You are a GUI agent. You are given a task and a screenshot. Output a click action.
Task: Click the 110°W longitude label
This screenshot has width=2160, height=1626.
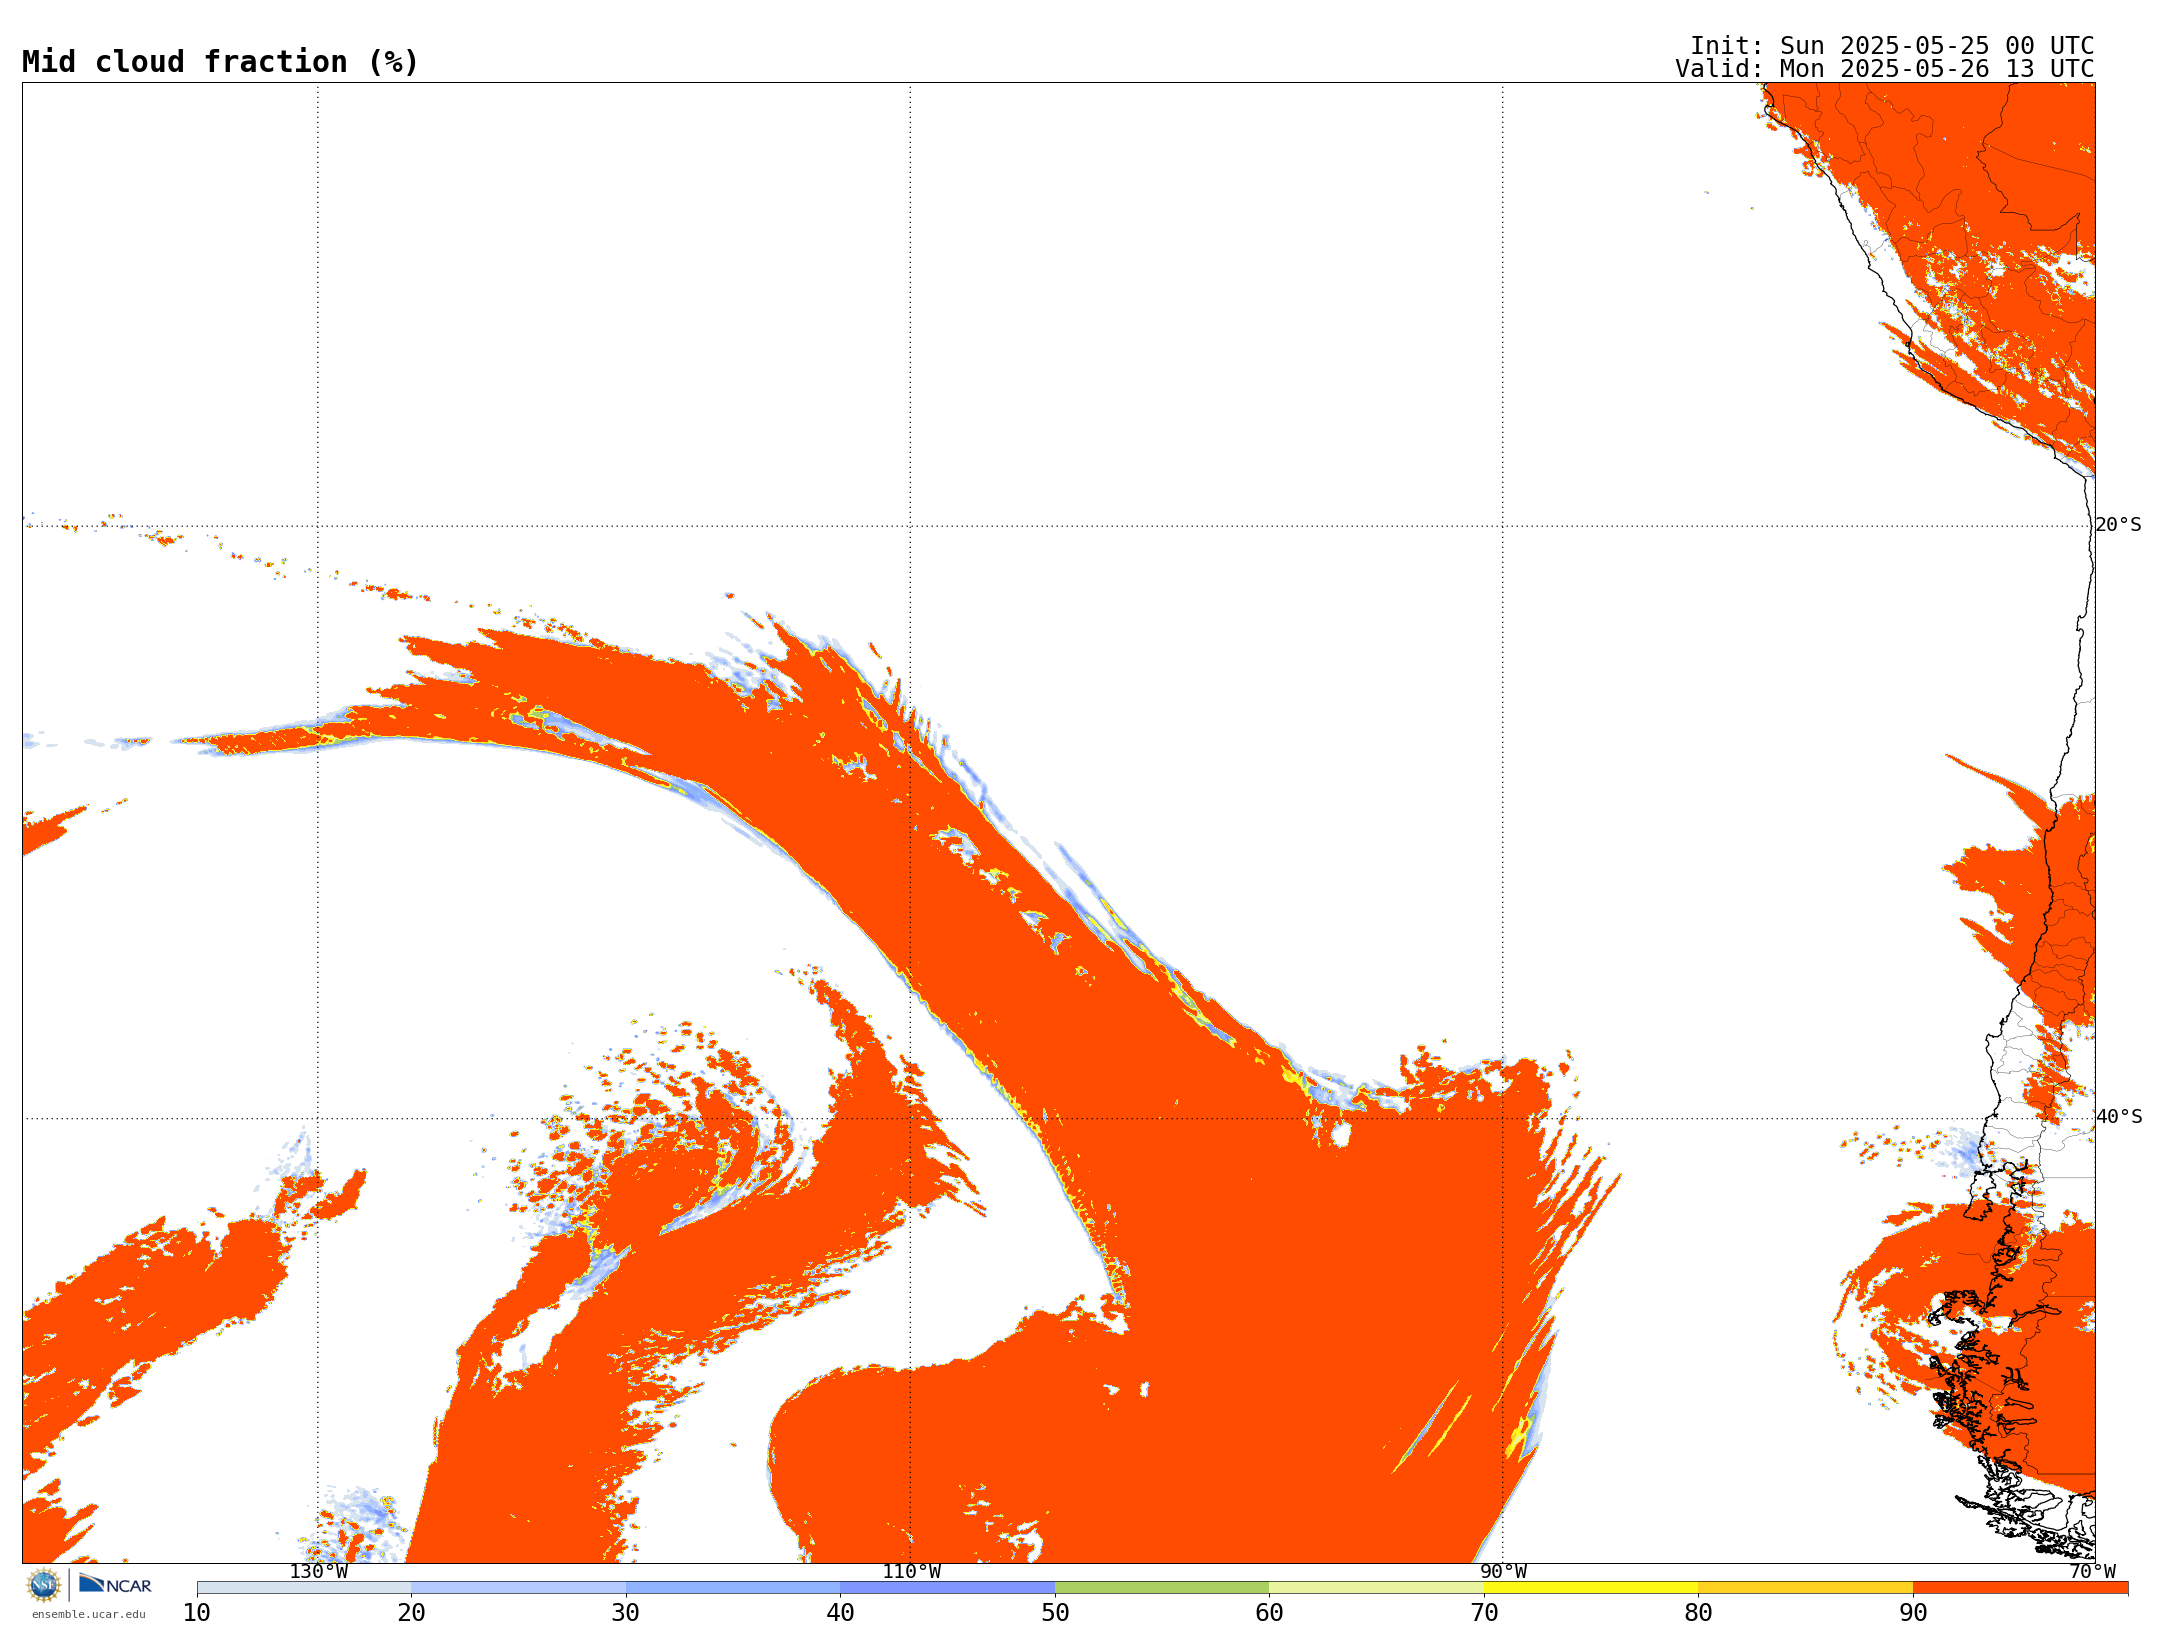(x=911, y=1572)
